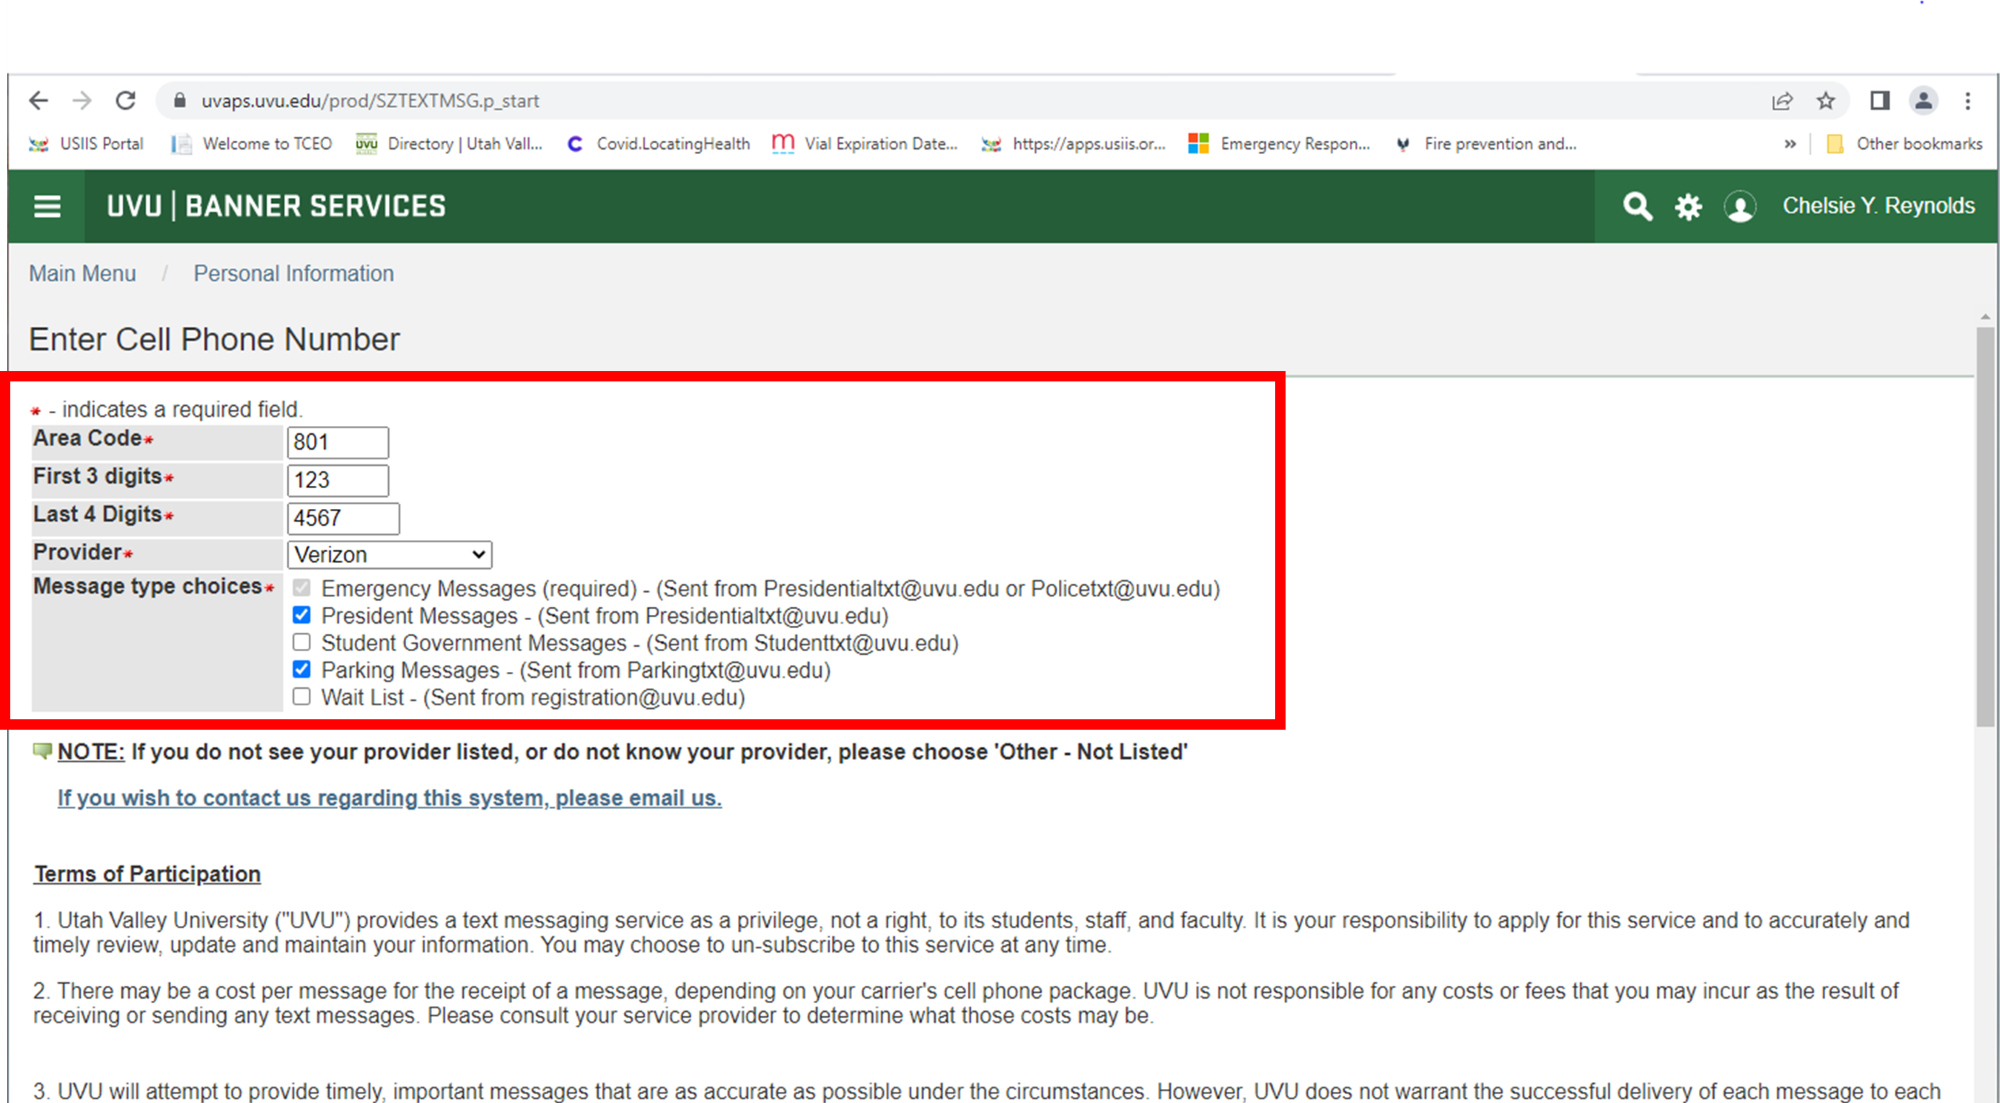Click the Area Code input field

coord(338,442)
